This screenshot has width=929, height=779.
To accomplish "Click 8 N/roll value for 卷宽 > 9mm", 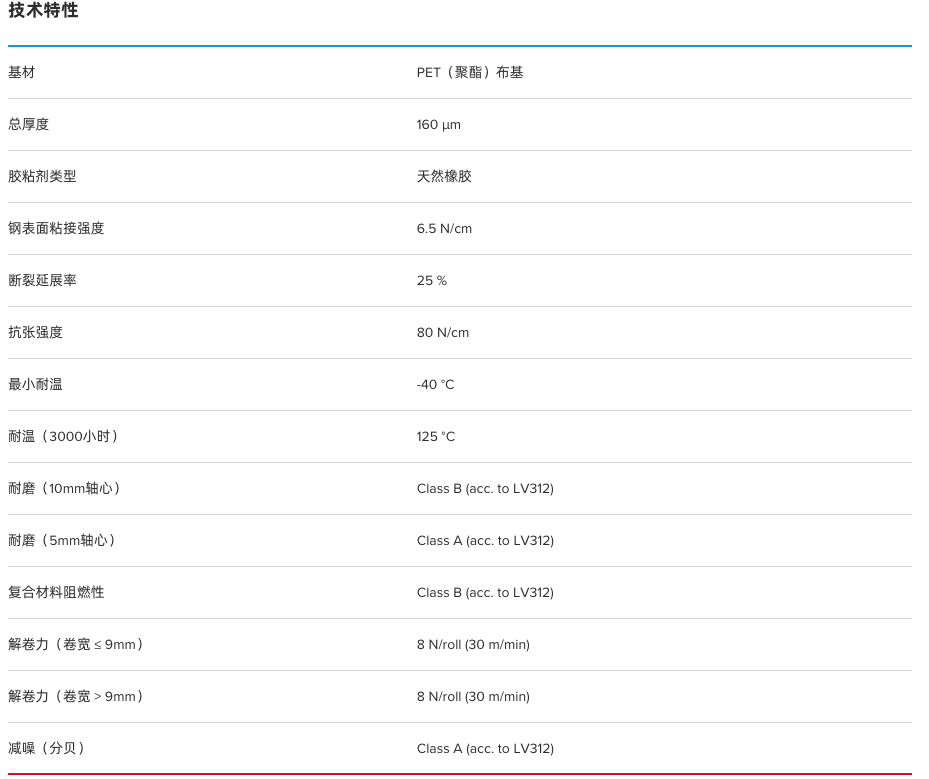I will tap(473, 697).
